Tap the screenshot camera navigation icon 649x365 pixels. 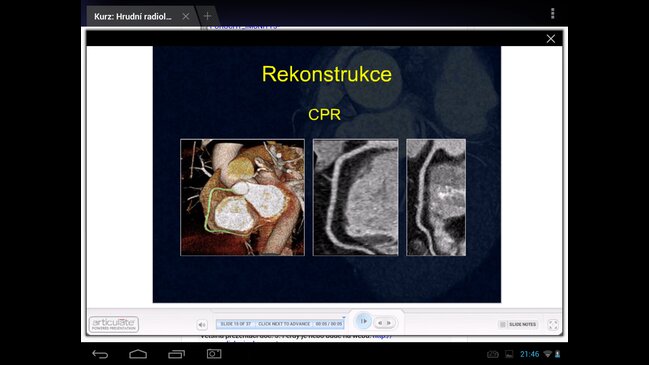[x=214, y=354]
